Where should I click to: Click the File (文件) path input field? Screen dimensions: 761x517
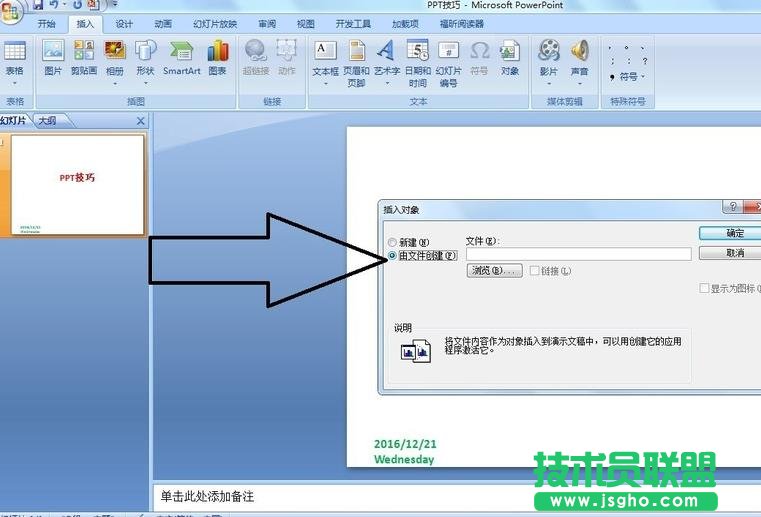pyautogui.click(x=579, y=254)
